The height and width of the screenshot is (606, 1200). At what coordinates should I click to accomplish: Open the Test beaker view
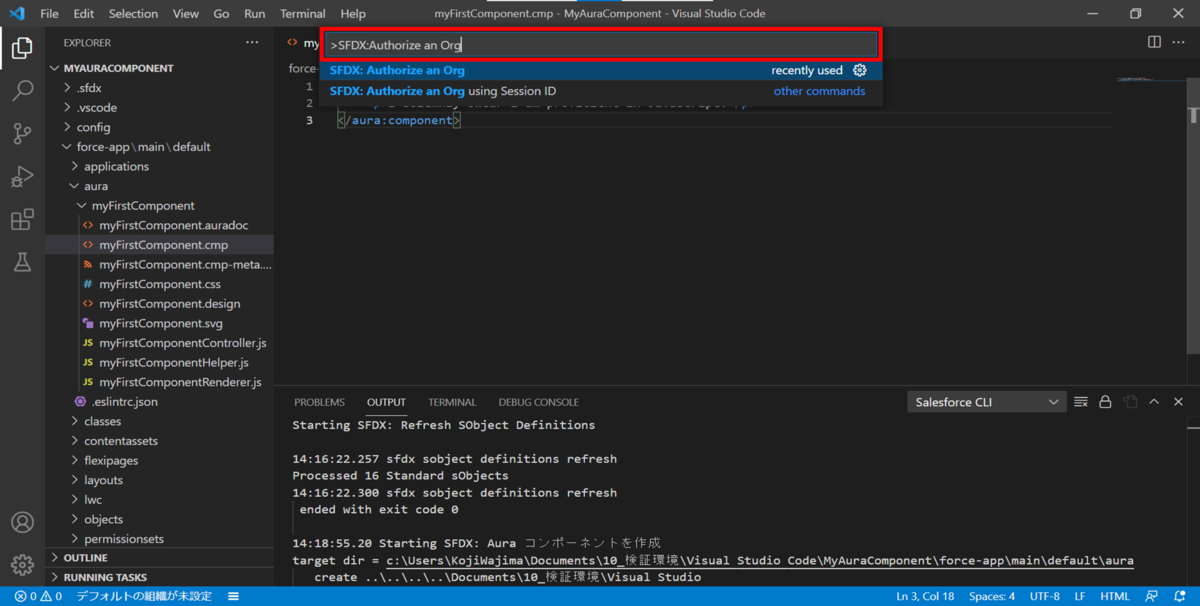22,263
